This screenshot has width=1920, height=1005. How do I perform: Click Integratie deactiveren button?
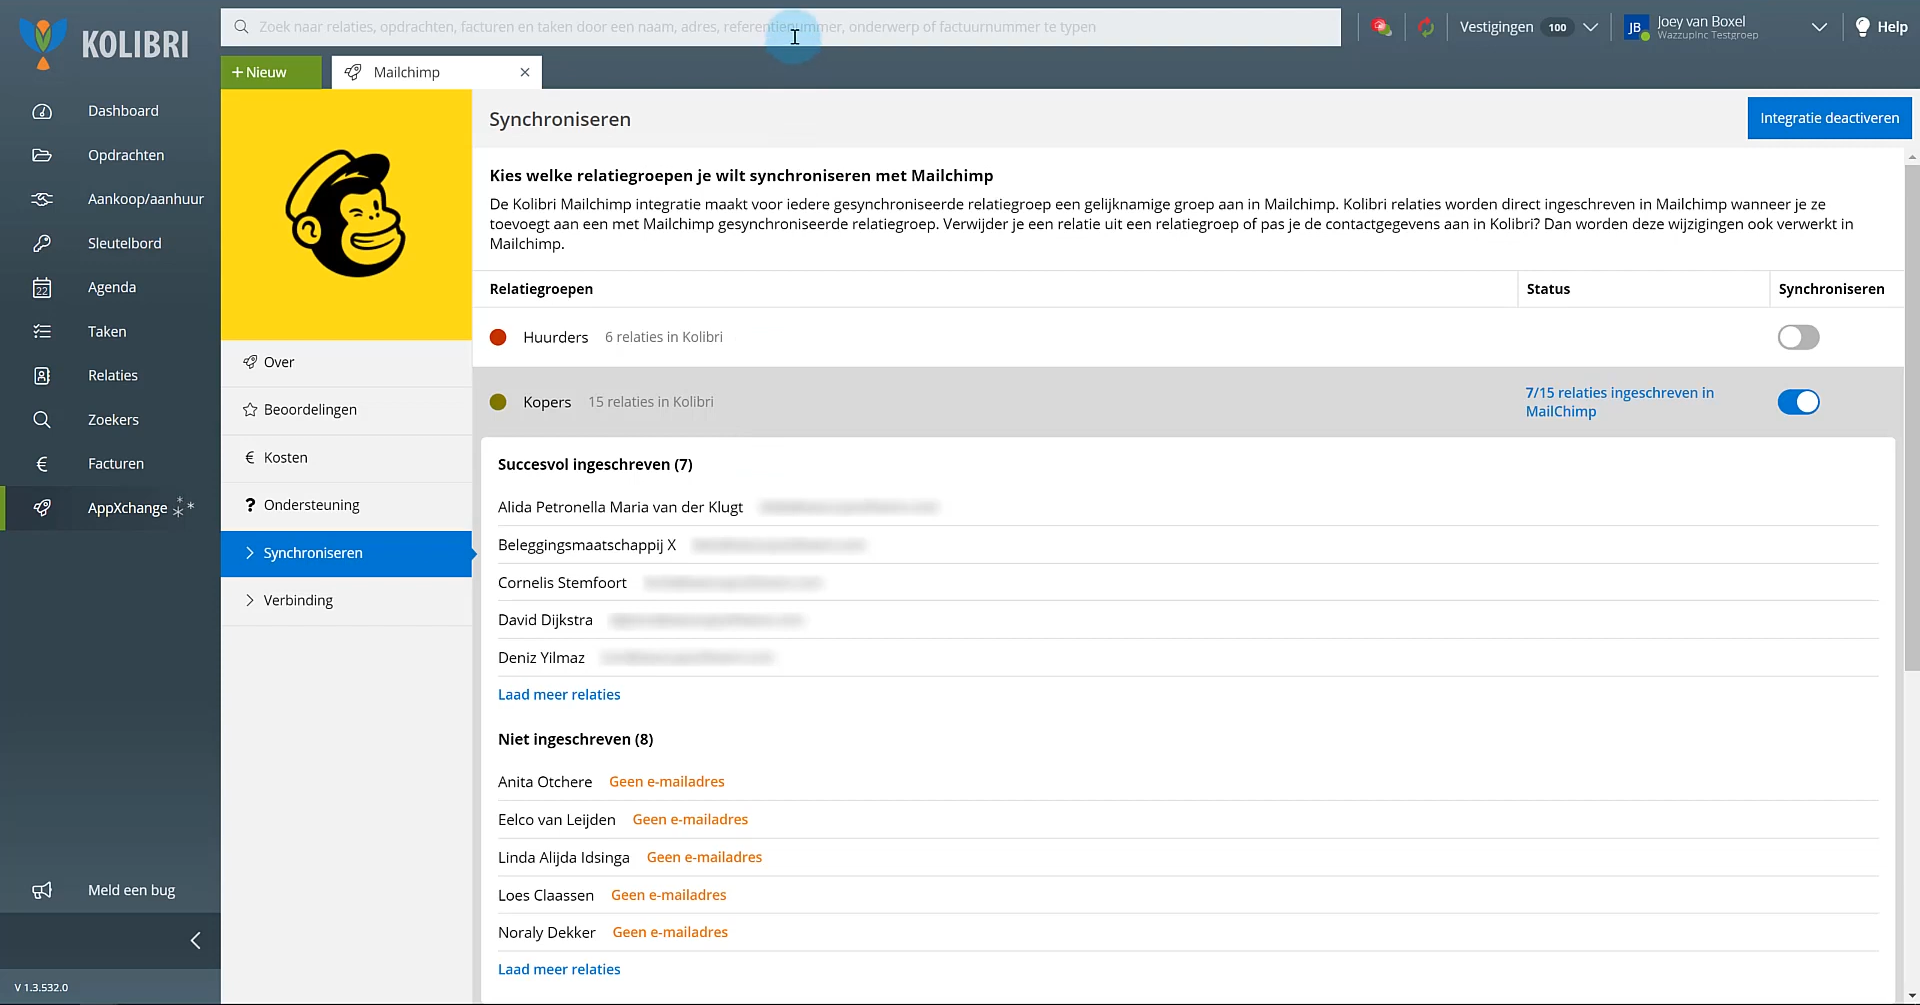pos(1829,118)
